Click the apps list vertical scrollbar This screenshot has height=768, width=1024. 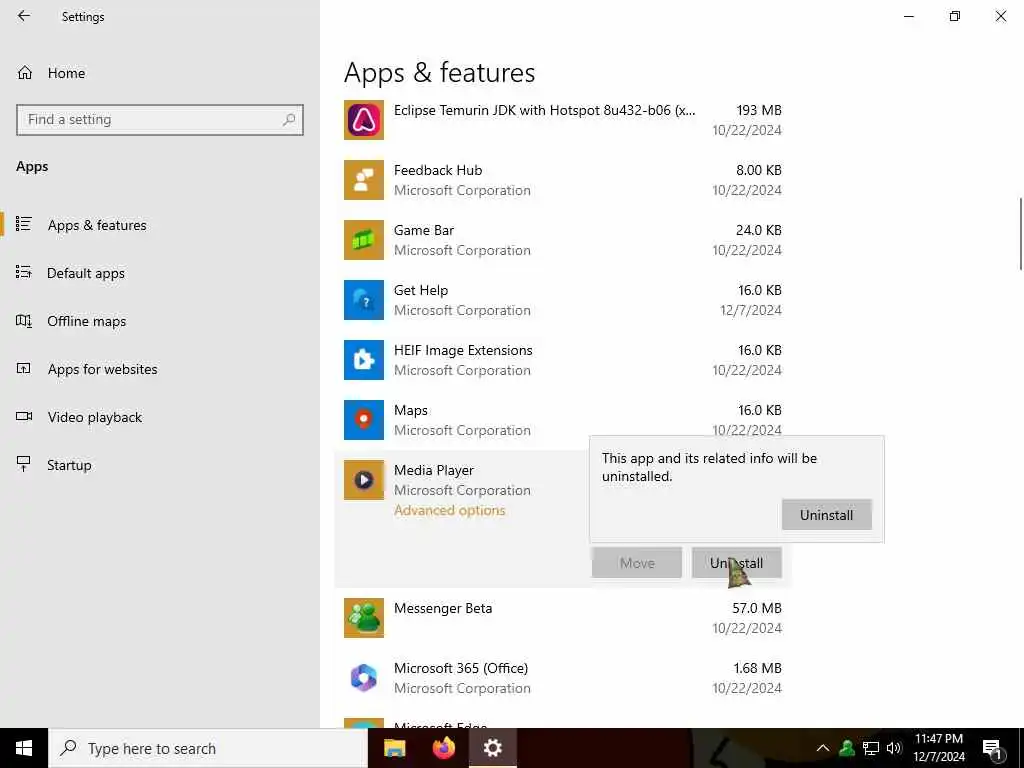(x=1021, y=233)
